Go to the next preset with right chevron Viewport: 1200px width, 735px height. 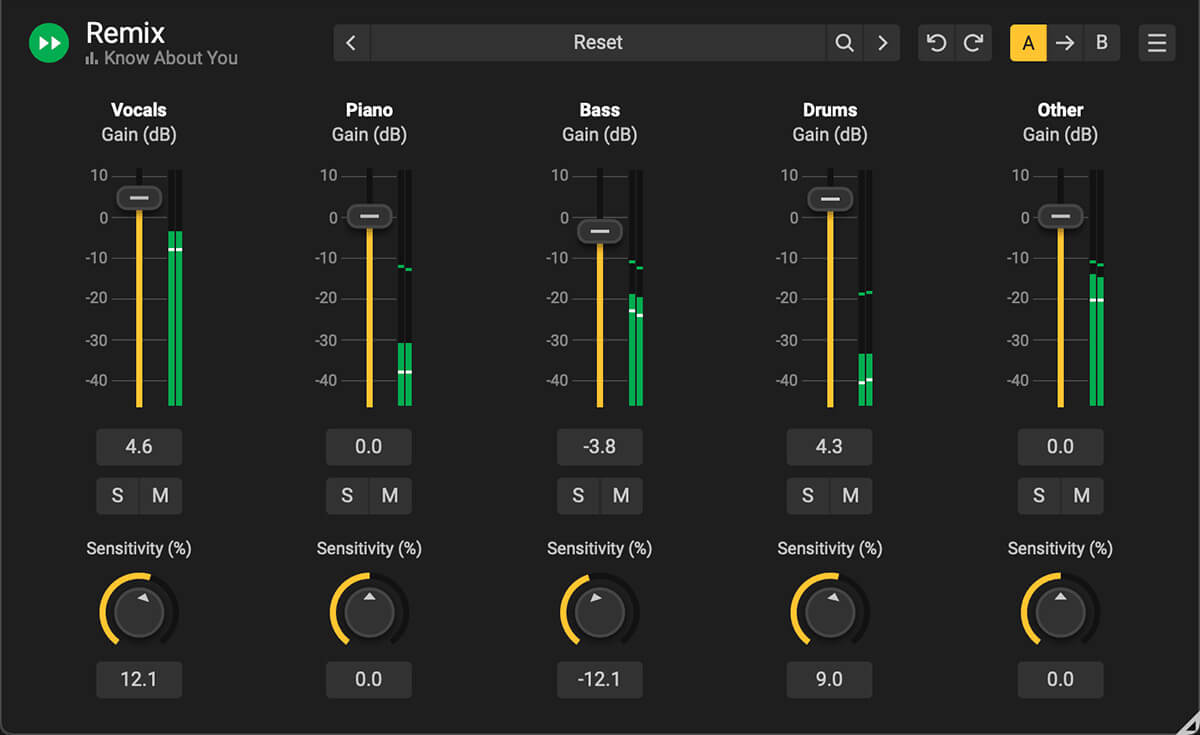(x=882, y=43)
